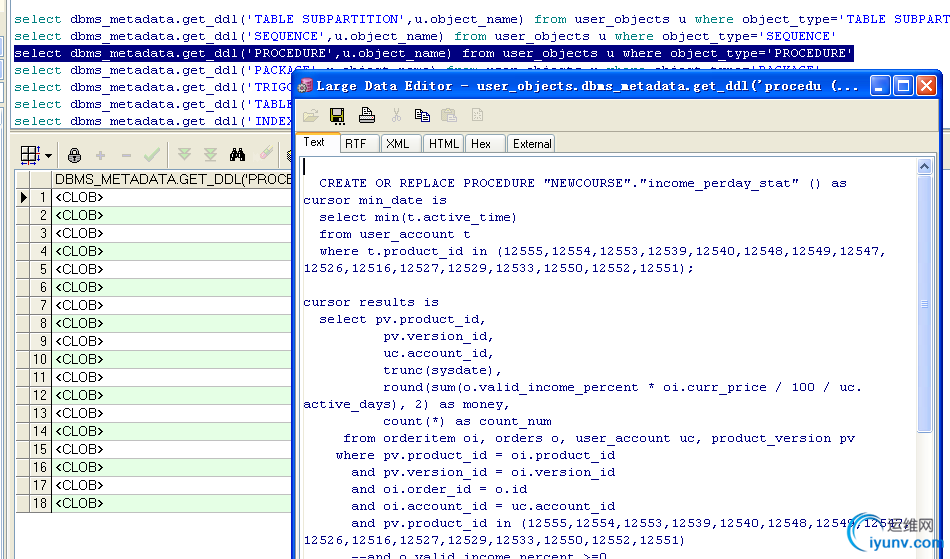Click row number 13 header
Image resolution: width=950 pixels, height=559 pixels.
(x=41, y=414)
